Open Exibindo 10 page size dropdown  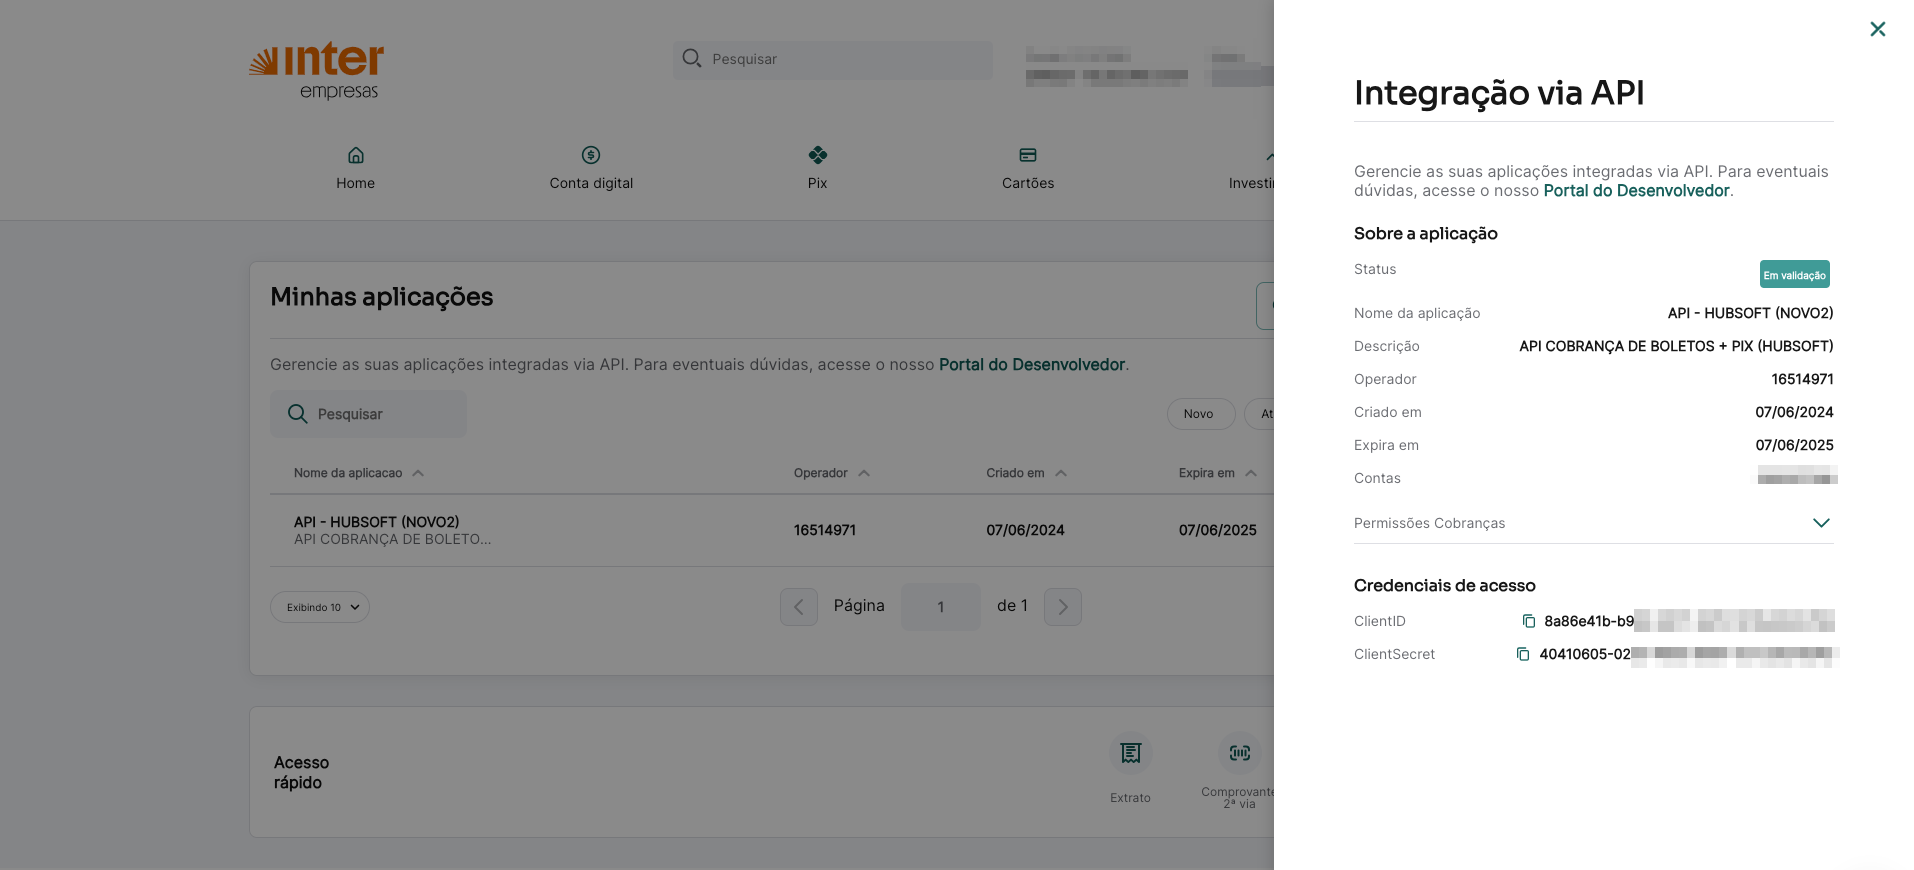(320, 607)
